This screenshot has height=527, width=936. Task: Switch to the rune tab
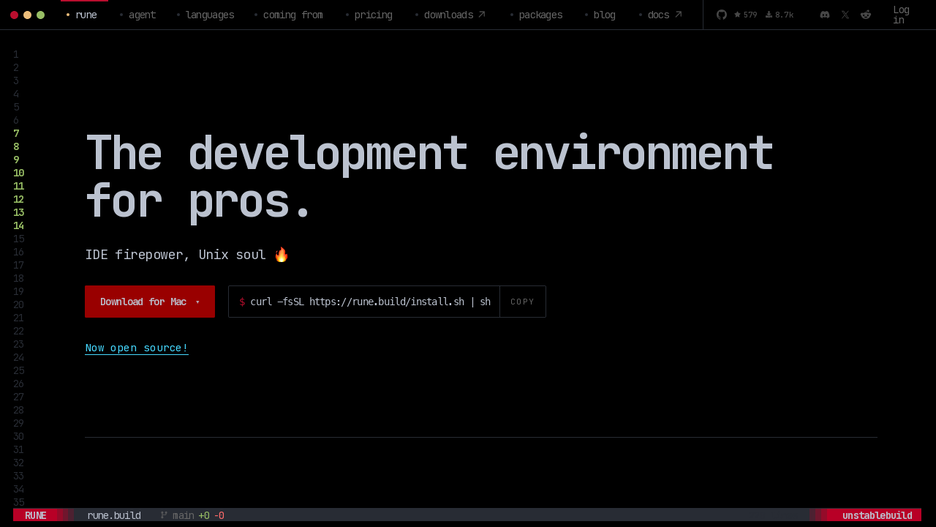[x=82, y=15]
